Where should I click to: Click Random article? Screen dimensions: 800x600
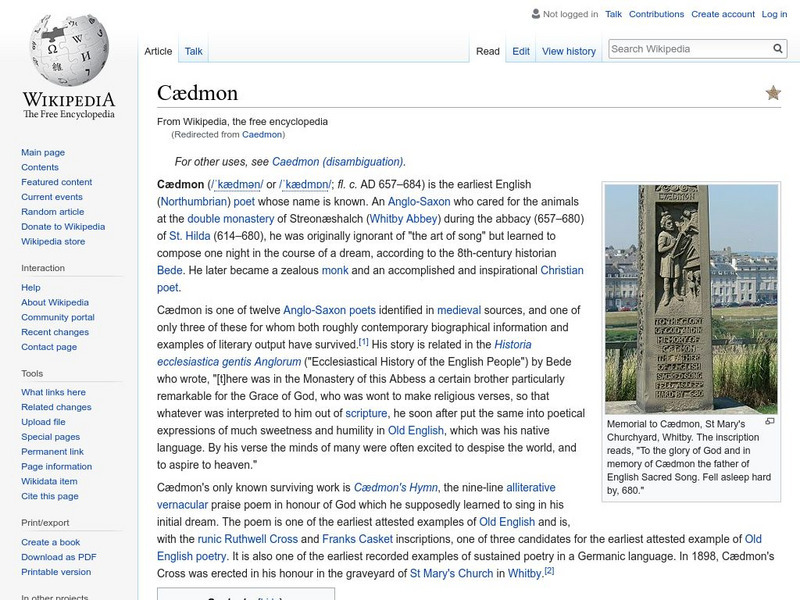[53, 211]
